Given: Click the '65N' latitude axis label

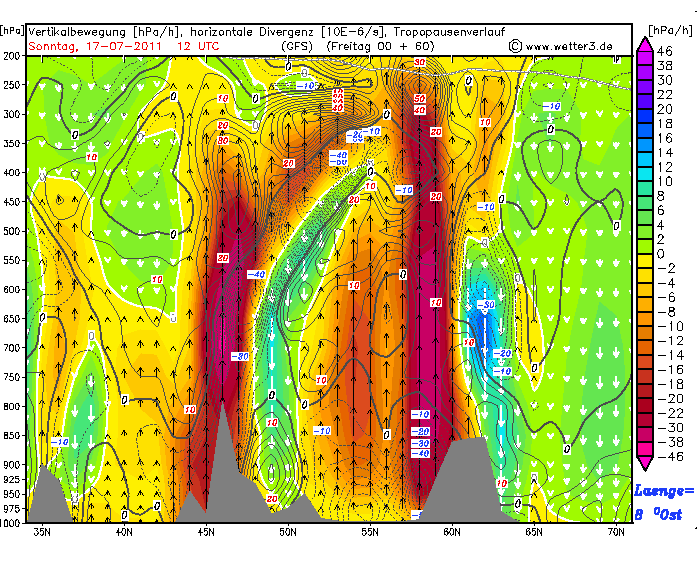Looking at the screenshot, I should click(x=534, y=532).
